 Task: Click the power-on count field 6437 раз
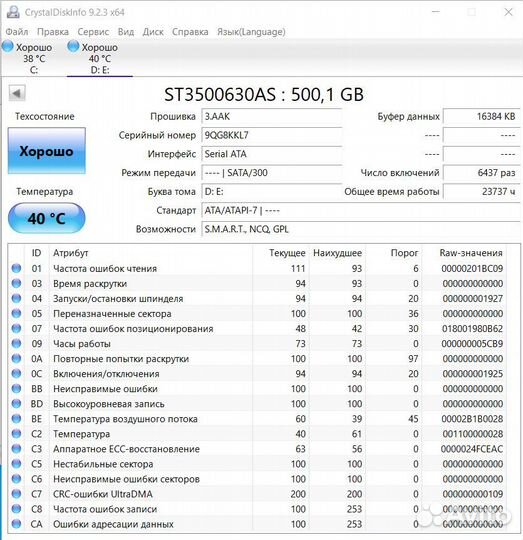(481, 173)
